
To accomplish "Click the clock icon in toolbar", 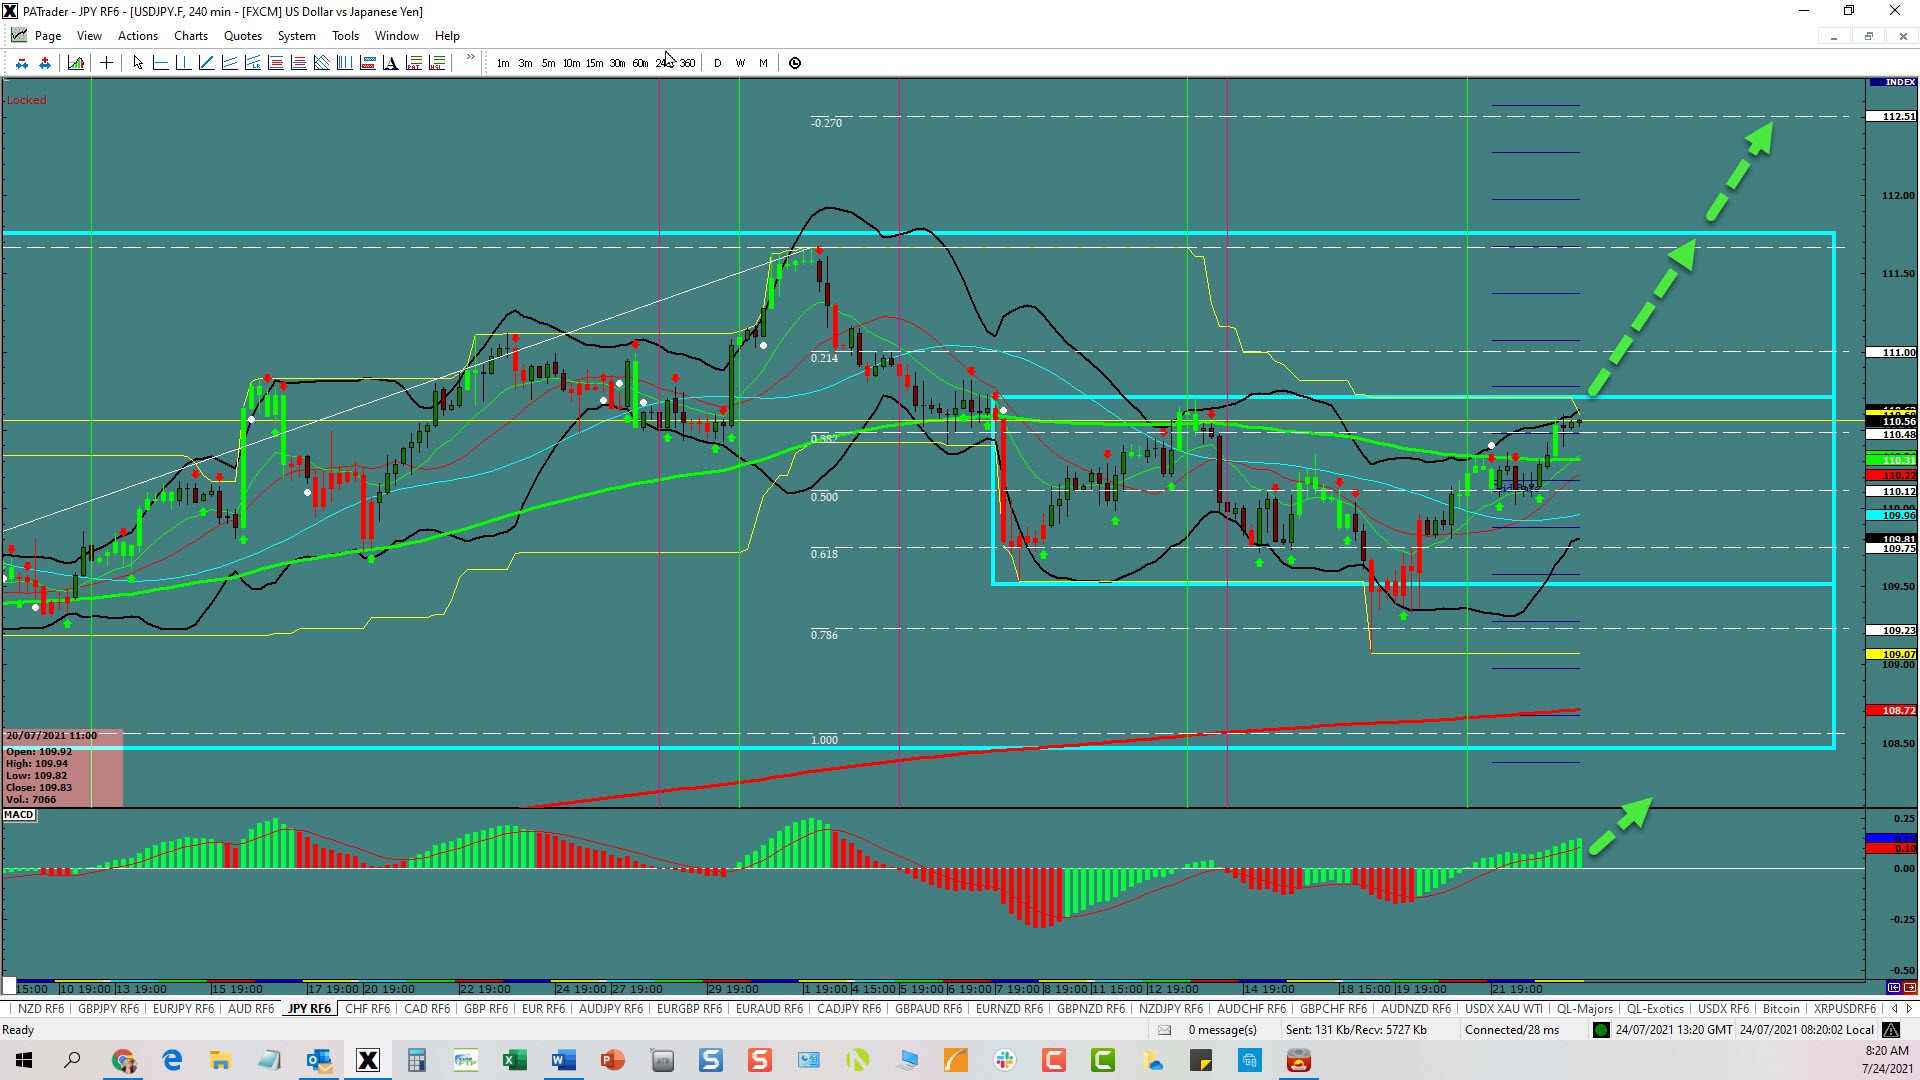I will point(795,63).
